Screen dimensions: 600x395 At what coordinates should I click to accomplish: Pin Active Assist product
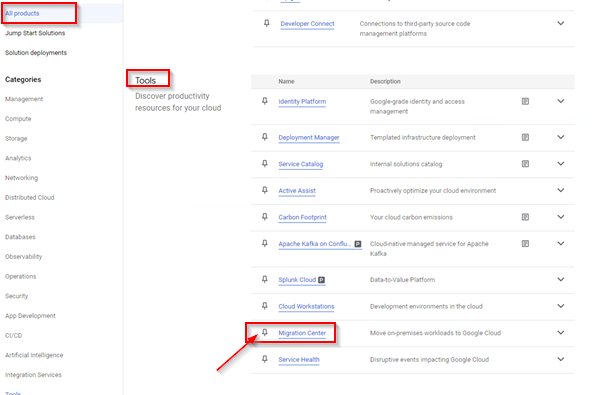pyautogui.click(x=265, y=190)
